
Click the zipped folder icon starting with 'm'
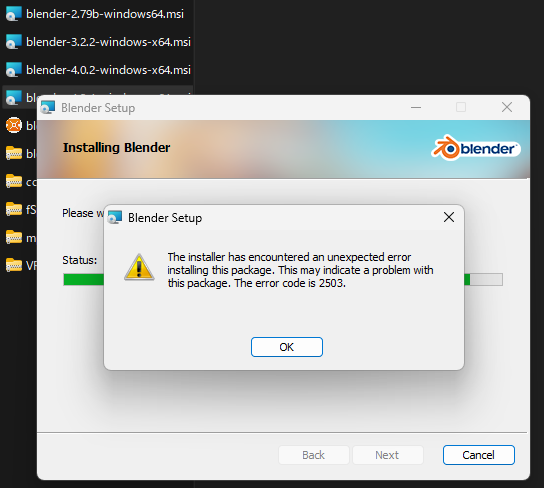coord(14,237)
